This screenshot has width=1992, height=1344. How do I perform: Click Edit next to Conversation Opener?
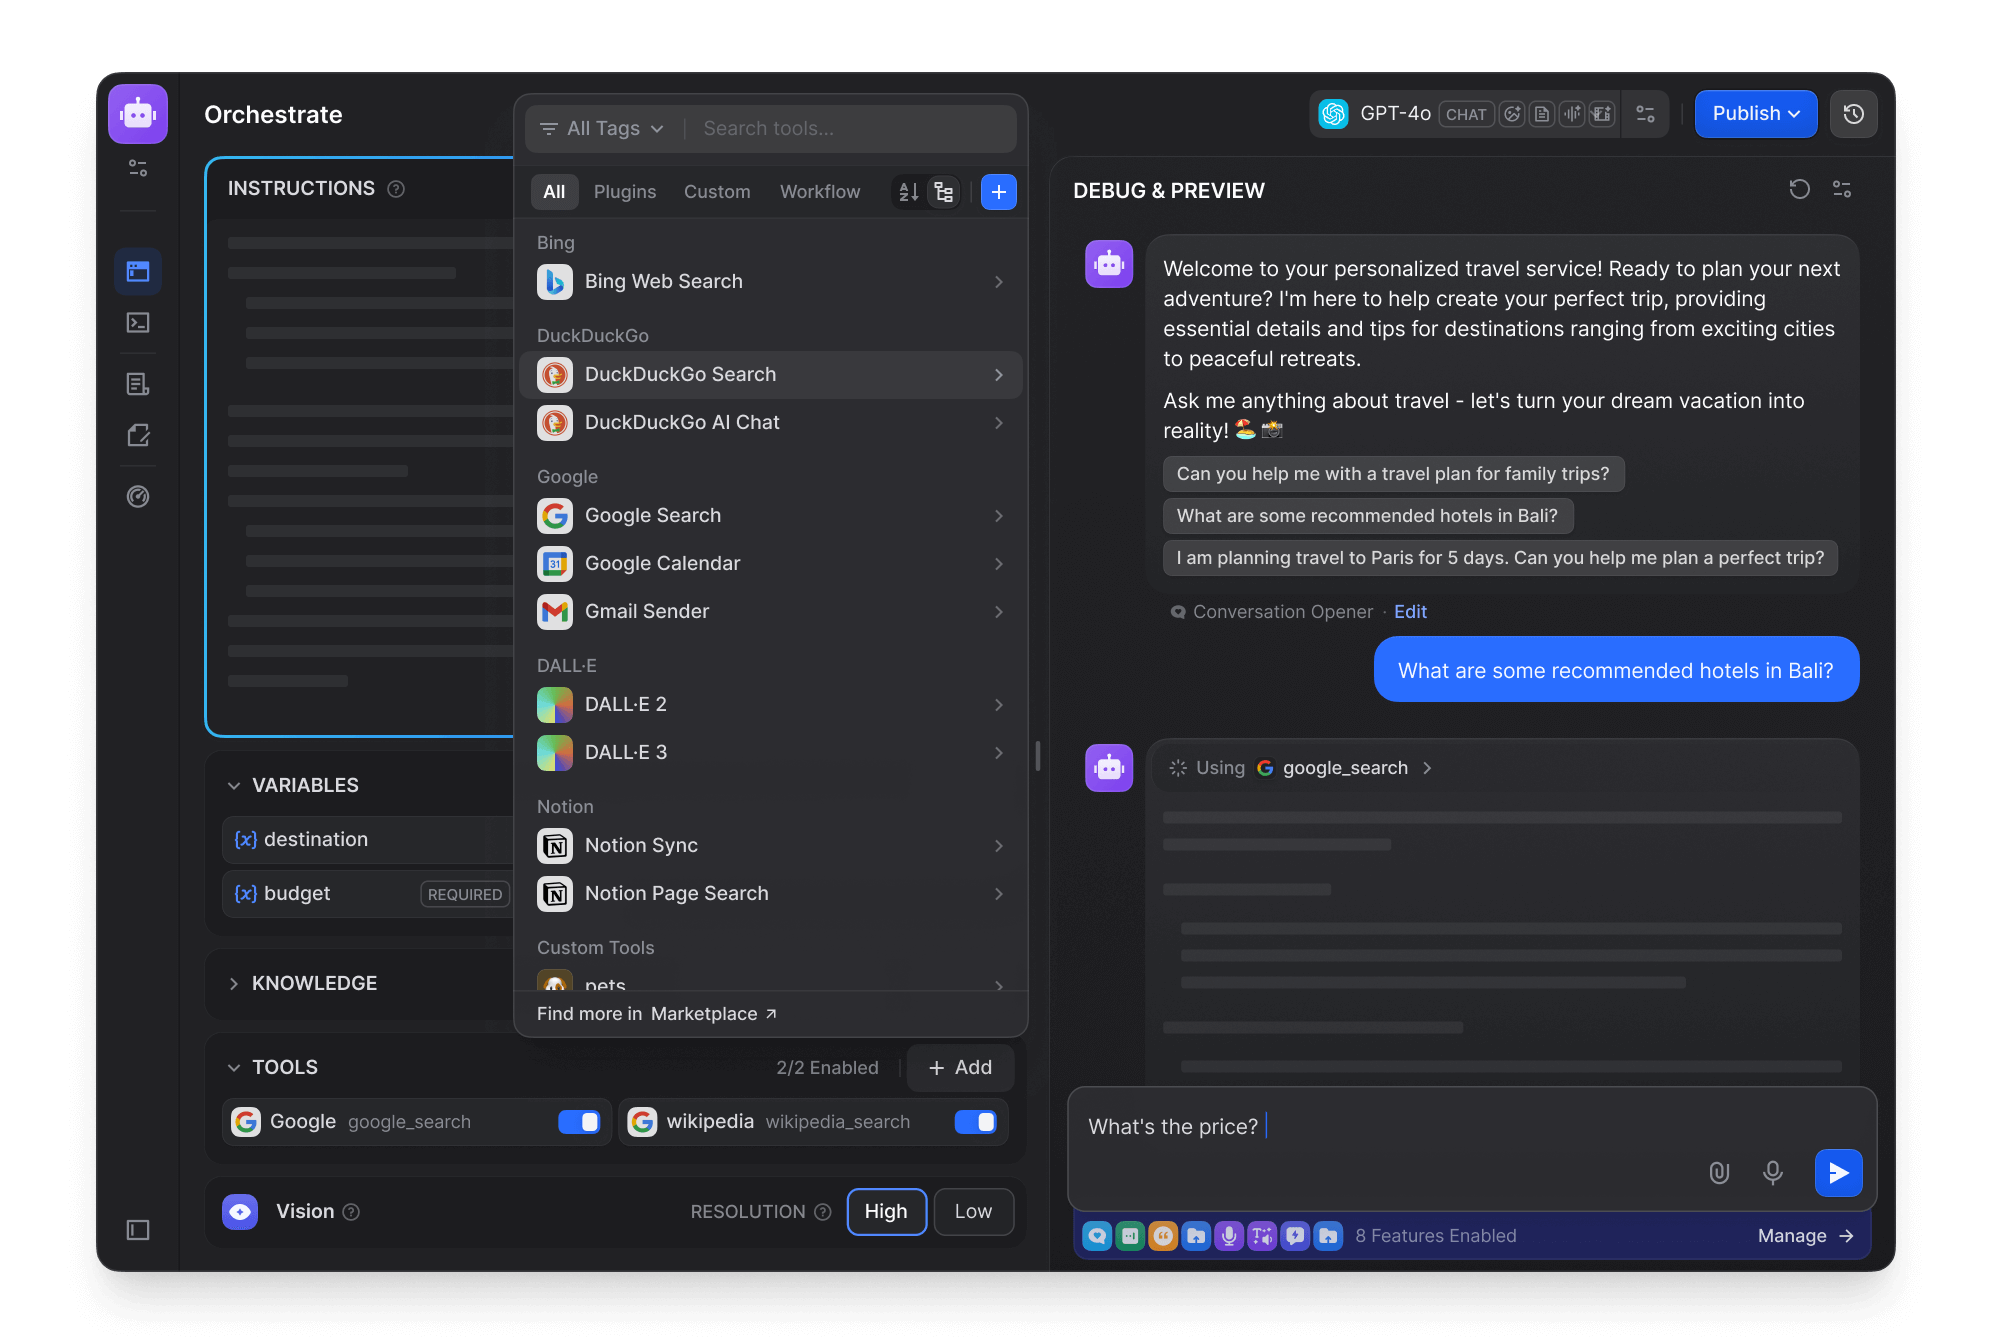[x=1410, y=612]
